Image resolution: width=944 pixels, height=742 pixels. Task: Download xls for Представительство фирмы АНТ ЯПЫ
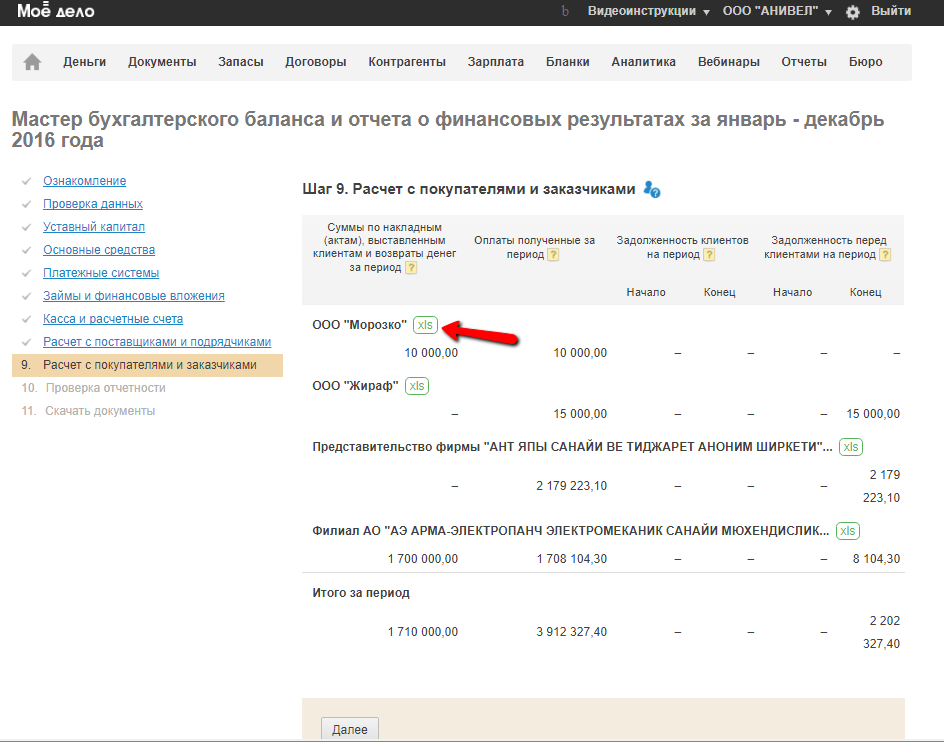click(x=850, y=447)
